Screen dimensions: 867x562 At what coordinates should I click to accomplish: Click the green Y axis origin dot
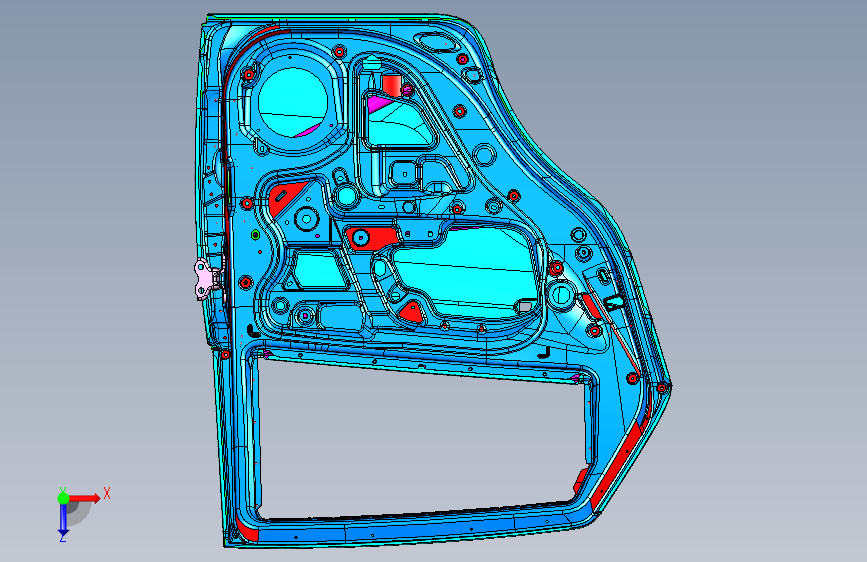[63, 498]
